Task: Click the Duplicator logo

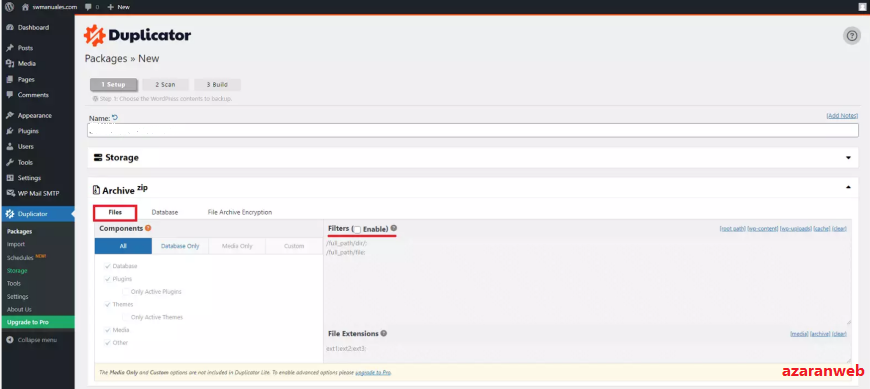Action: pos(138,36)
